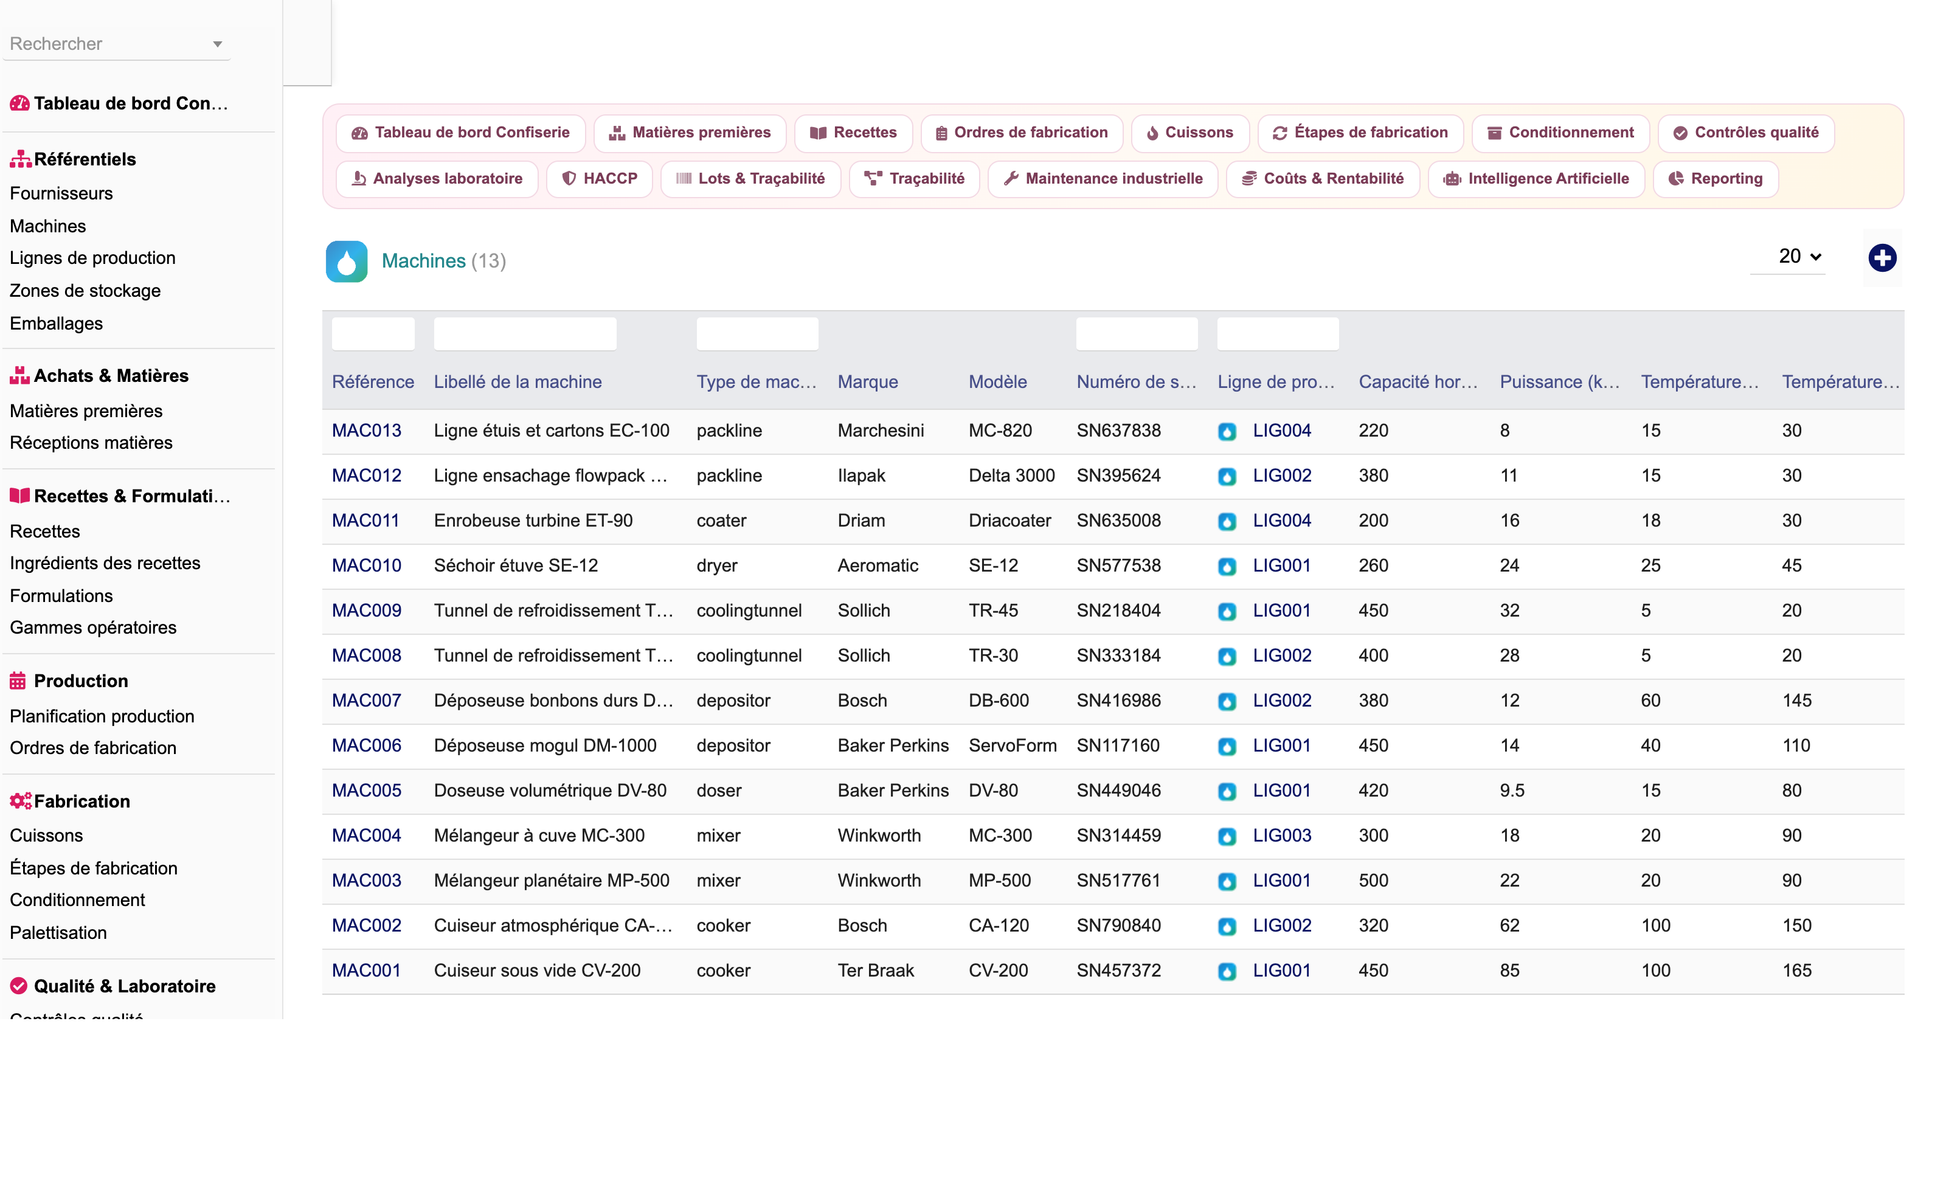Select the 'Enrobeuse turbine ET-90' cell
Viewport: 1946px width, 1204px height.
[533, 521]
